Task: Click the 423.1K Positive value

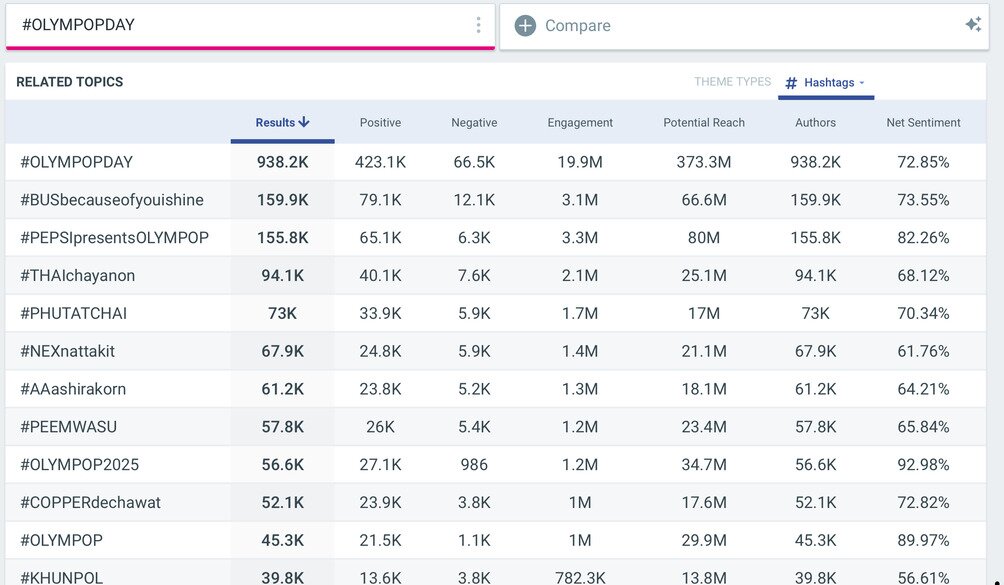Action: click(x=380, y=162)
